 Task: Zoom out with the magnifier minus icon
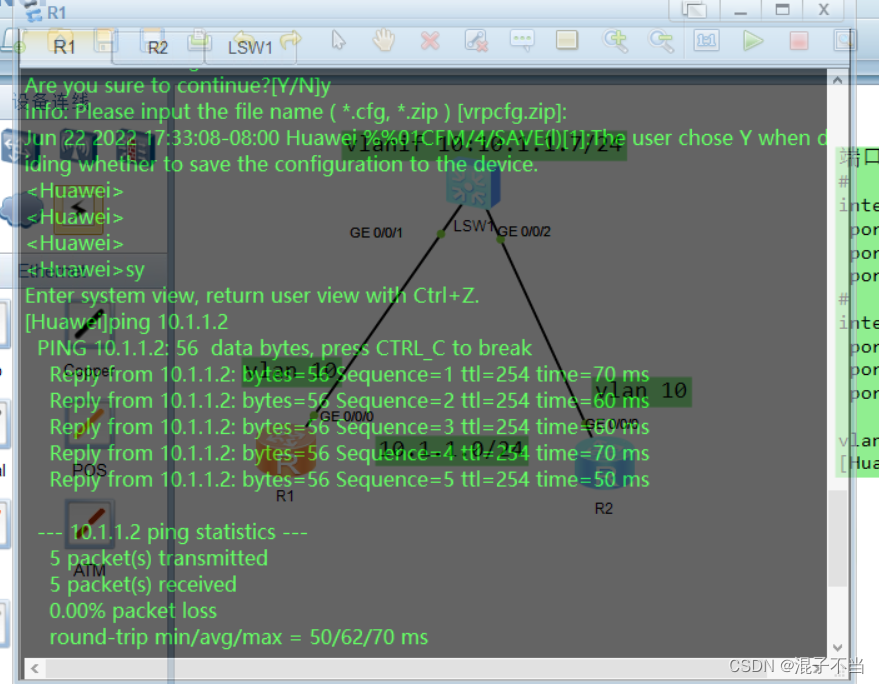661,40
